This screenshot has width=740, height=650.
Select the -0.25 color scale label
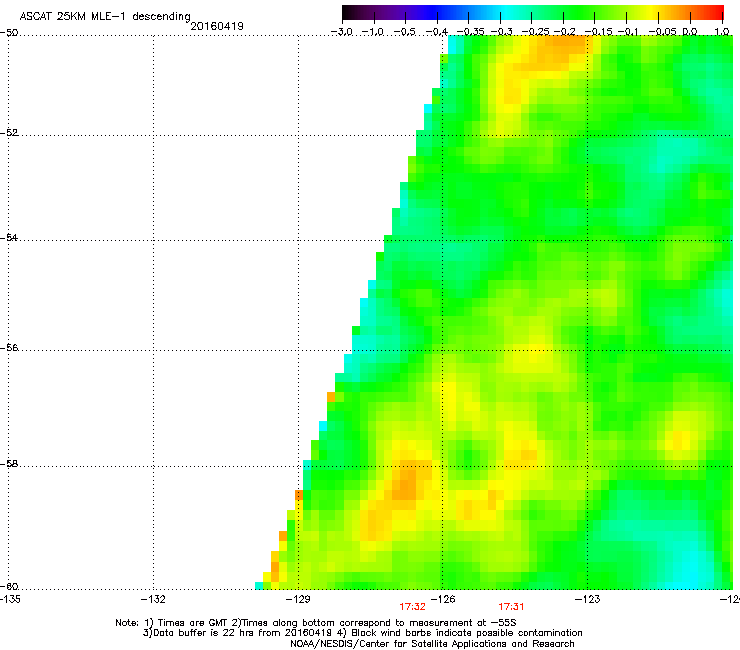(x=535, y=32)
